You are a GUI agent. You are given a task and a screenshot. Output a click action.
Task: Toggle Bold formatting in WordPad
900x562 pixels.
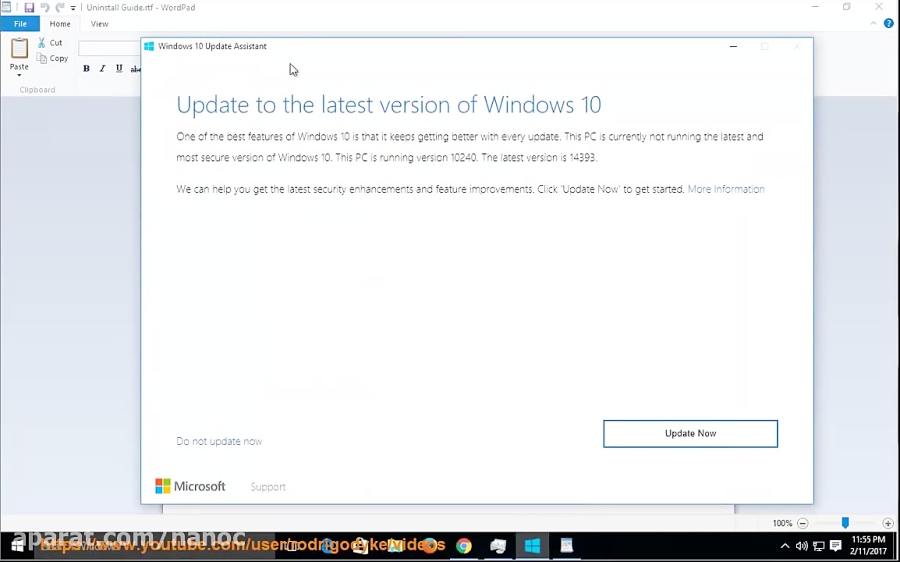(x=86, y=68)
